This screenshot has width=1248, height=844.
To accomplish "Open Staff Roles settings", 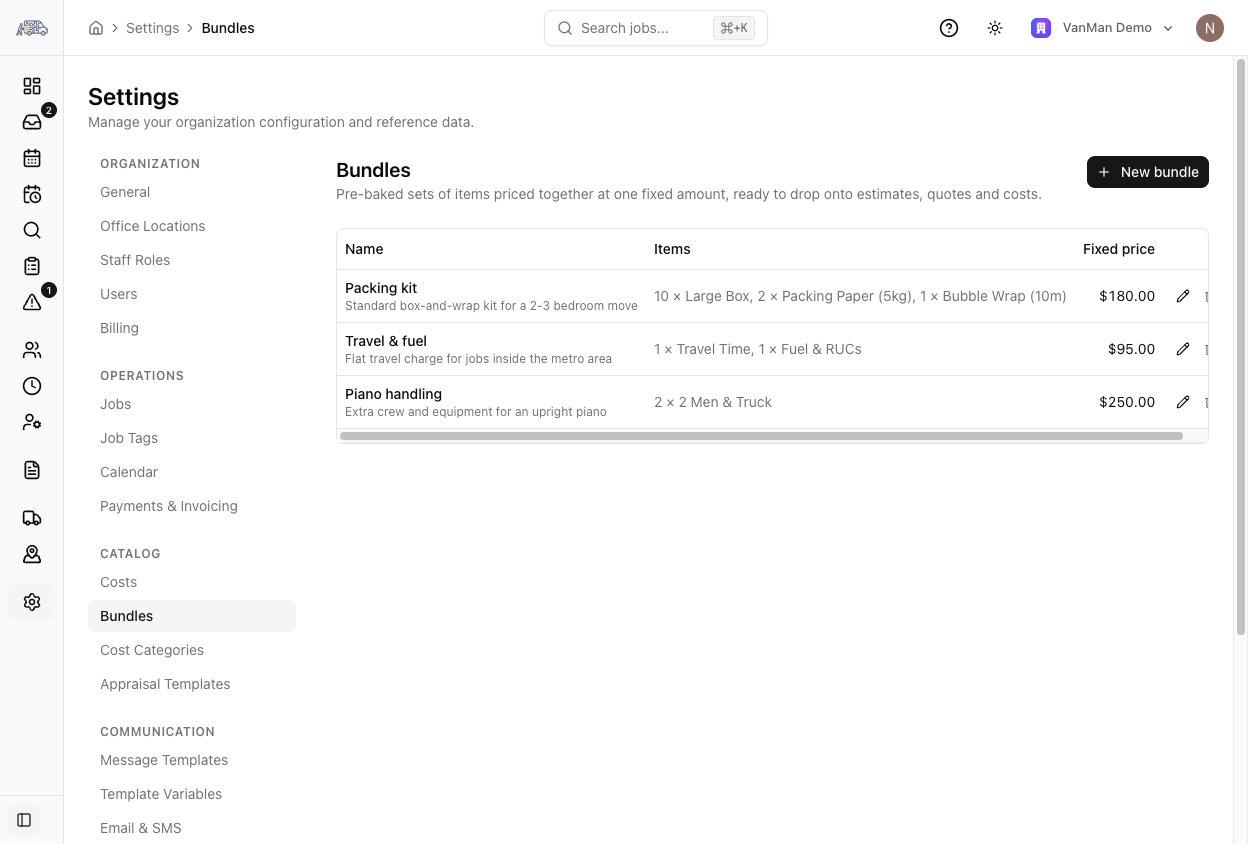I will pos(135,260).
